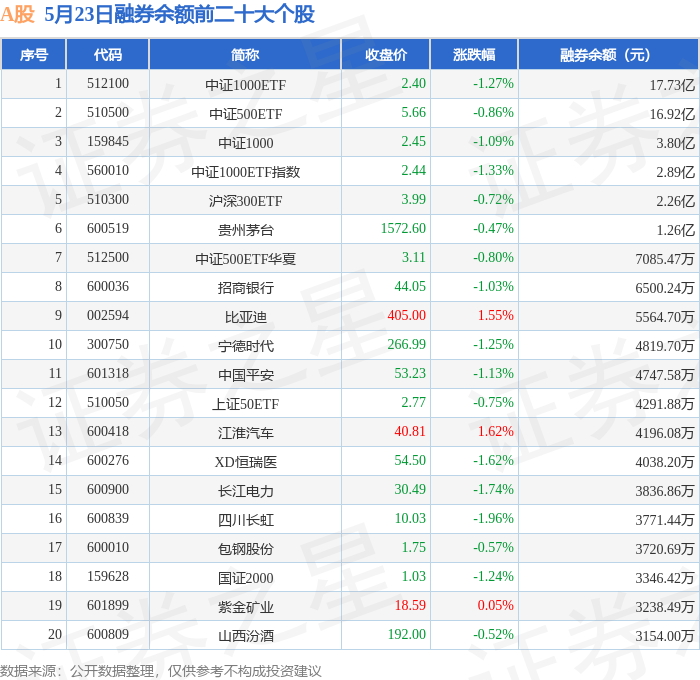700x680 pixels.
Task: Click the code 510500
Action: click(108, 113)
